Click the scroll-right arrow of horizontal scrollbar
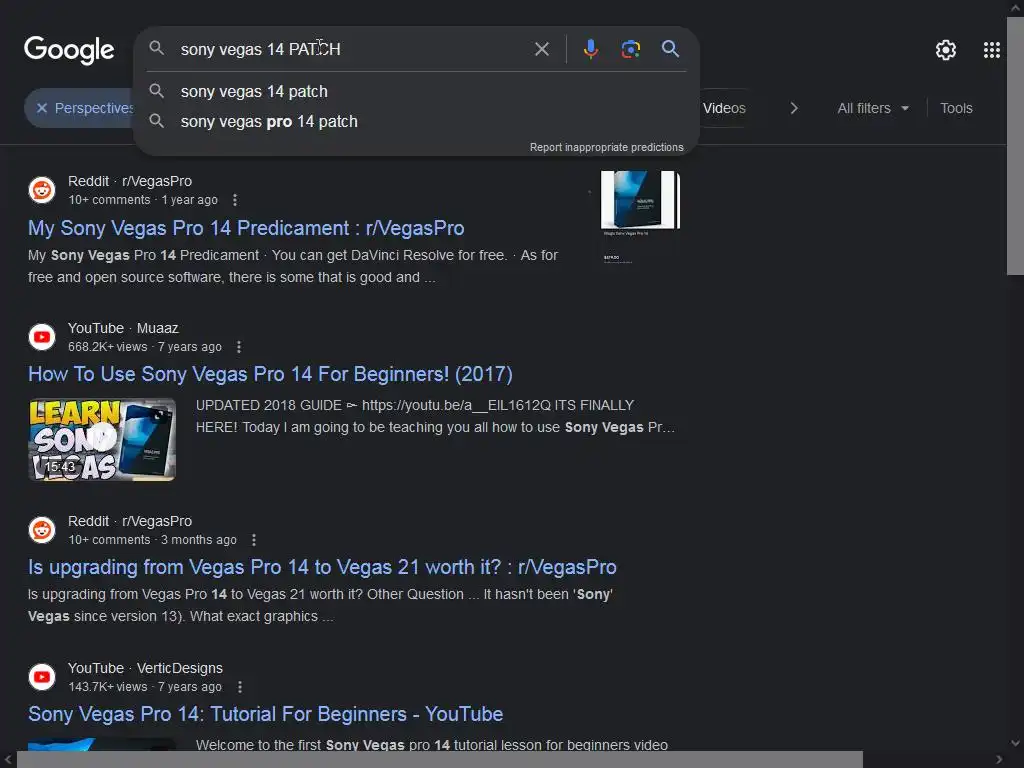 999,760
